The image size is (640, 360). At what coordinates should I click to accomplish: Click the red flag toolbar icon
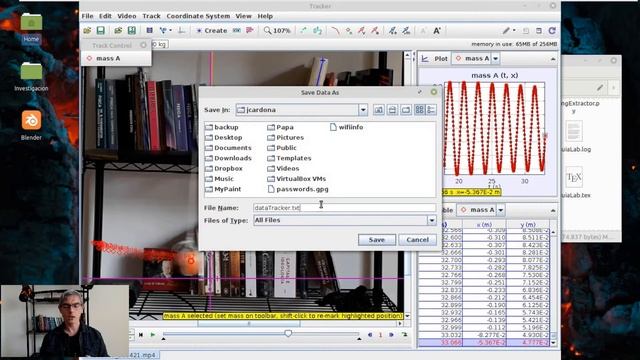click(x=250, y=31)
